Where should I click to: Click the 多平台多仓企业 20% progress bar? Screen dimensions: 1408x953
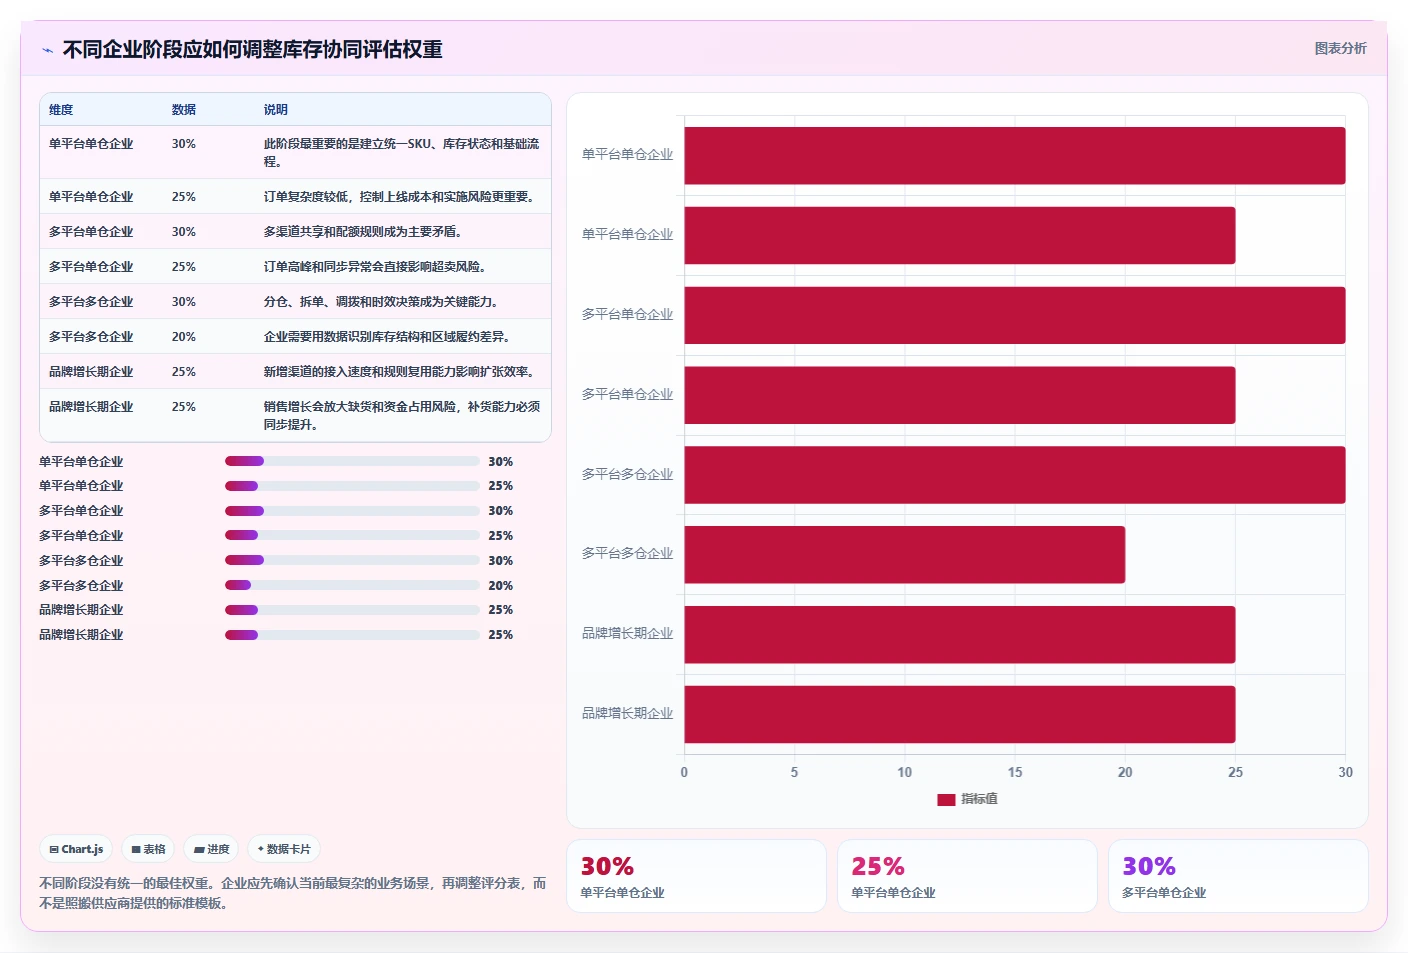(x=352, y=585)
